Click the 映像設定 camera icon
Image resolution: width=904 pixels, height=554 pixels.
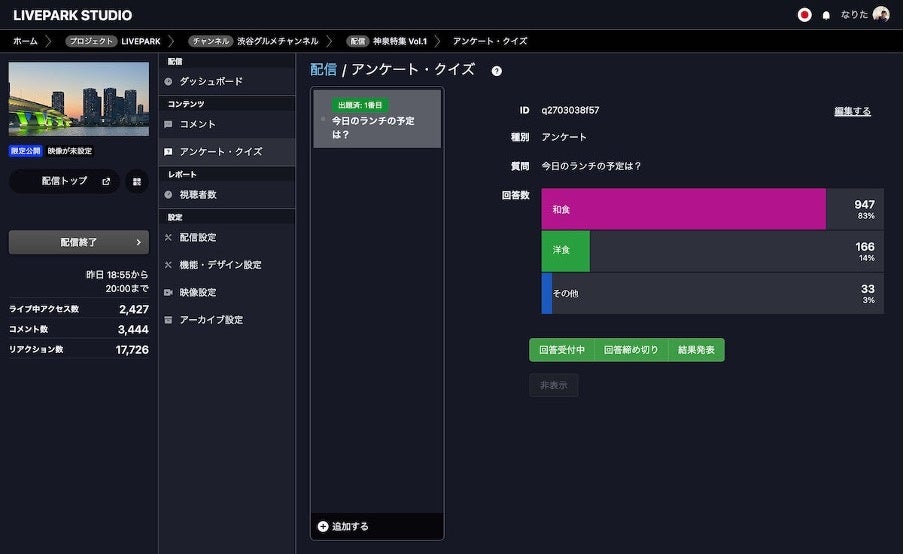point(168,293)
